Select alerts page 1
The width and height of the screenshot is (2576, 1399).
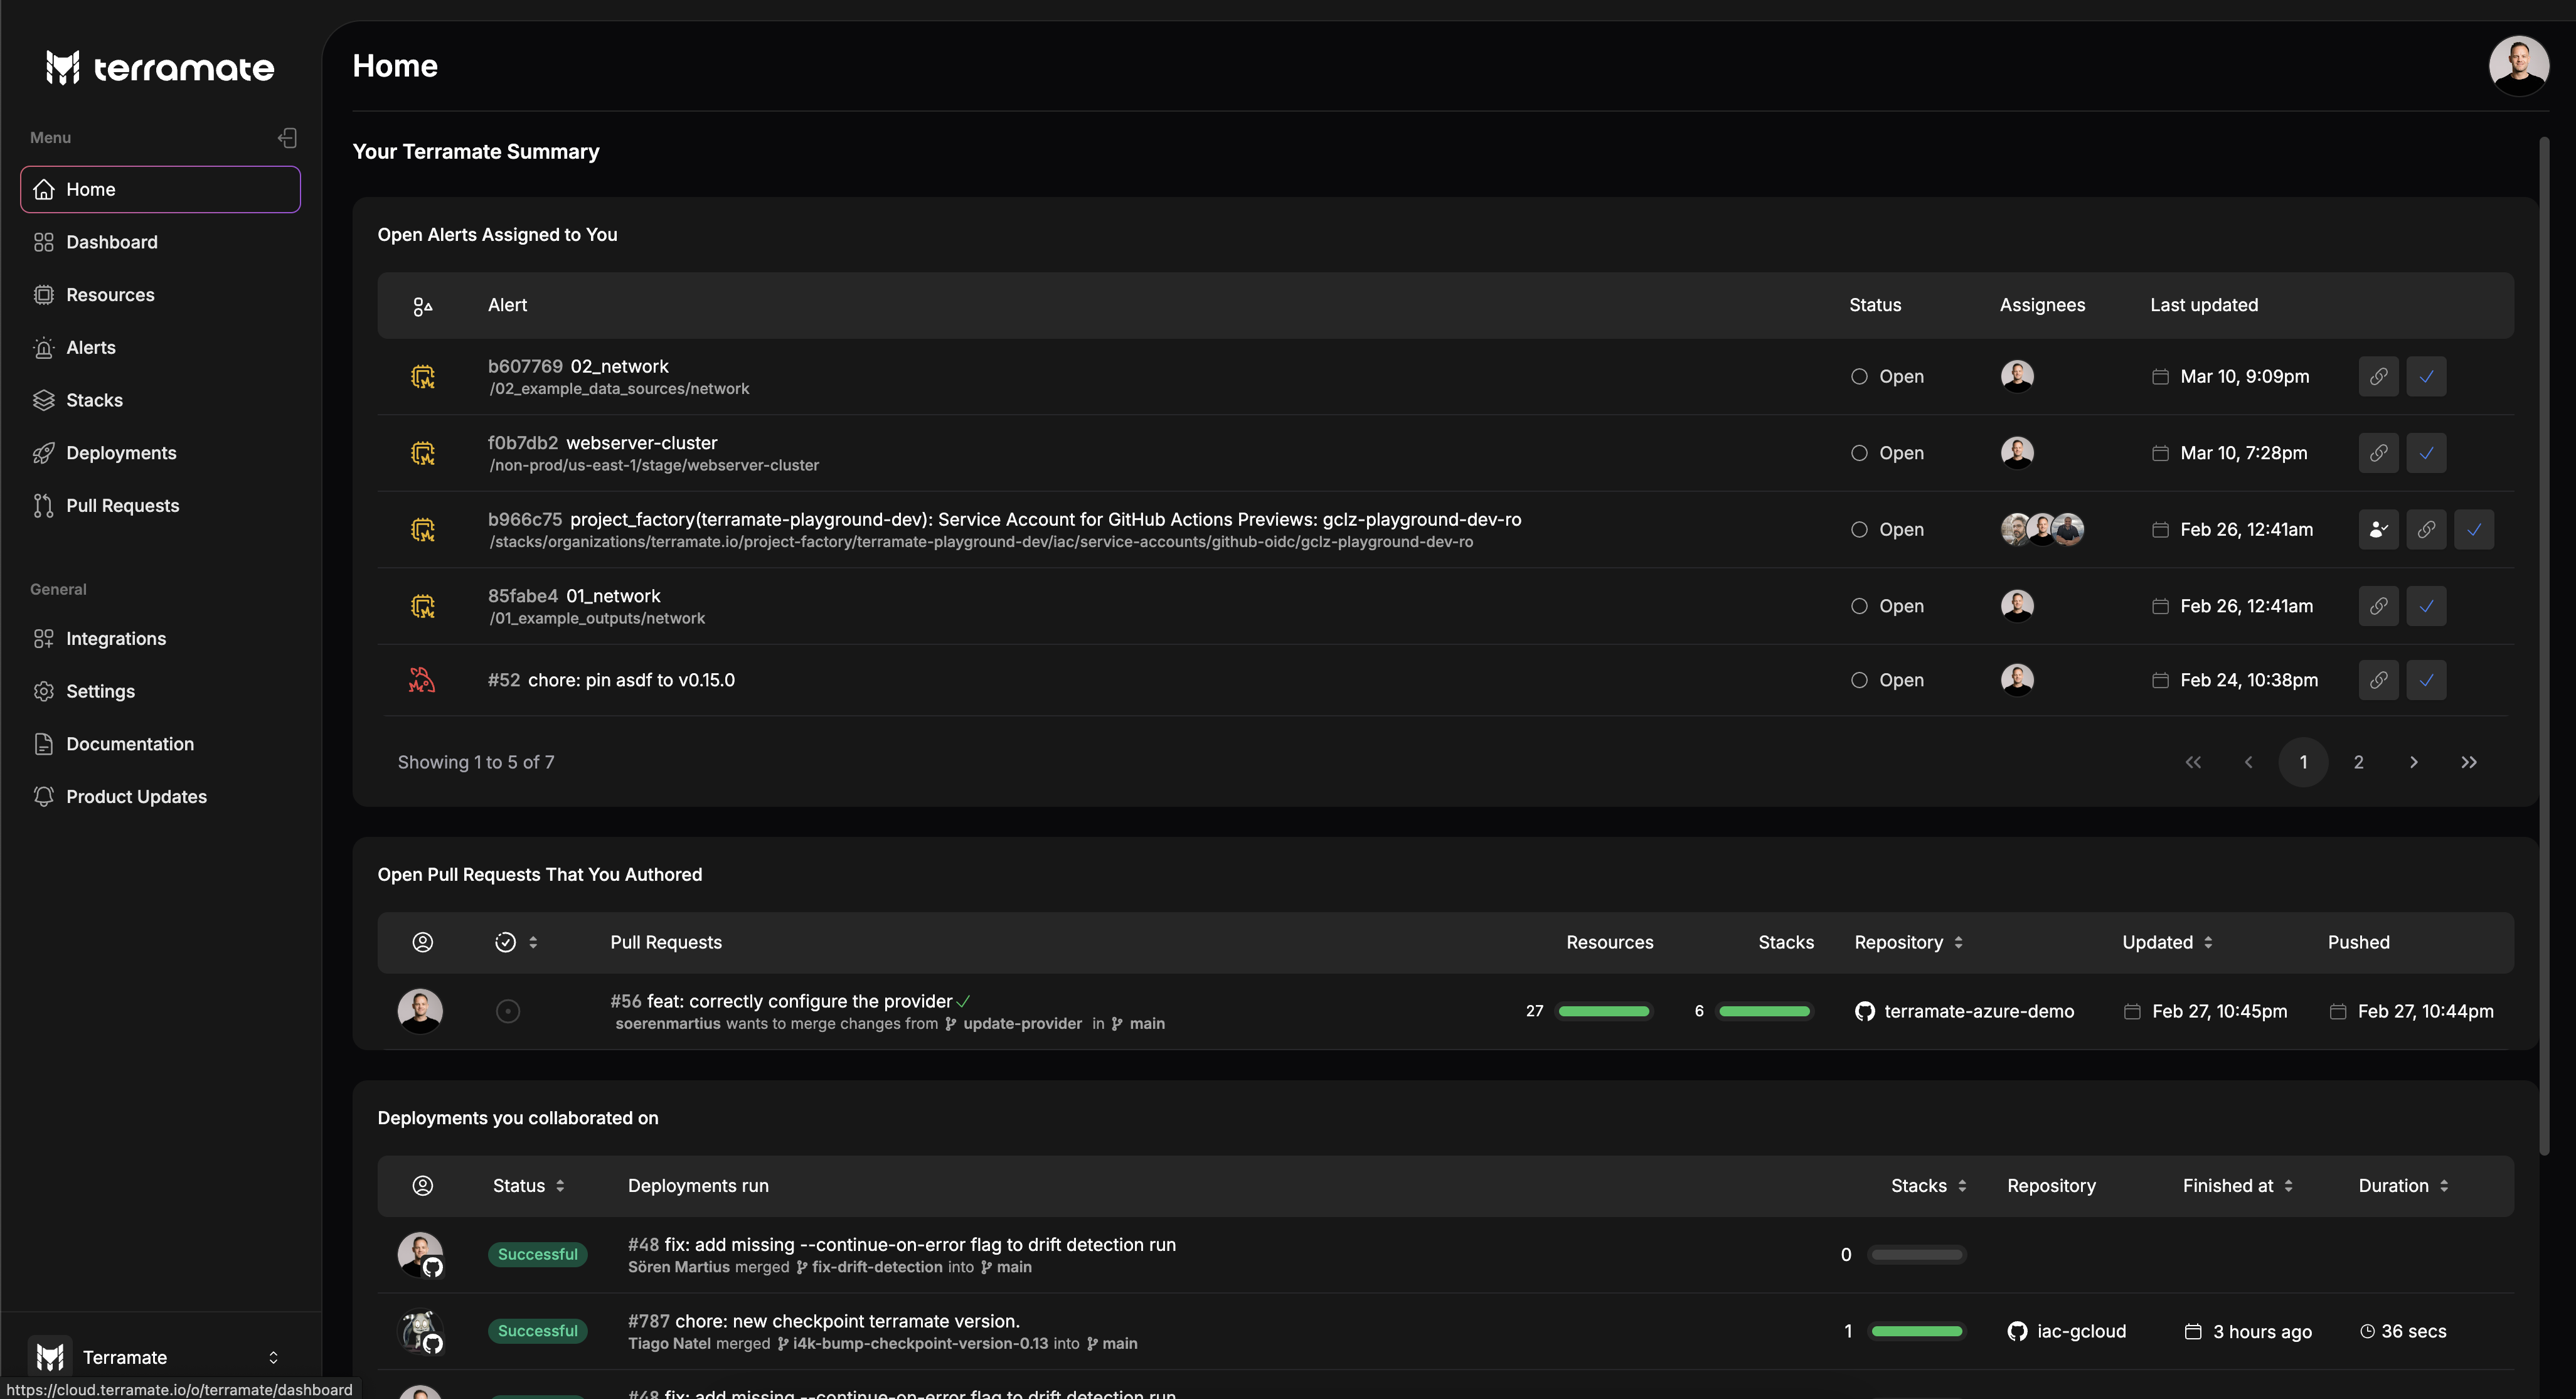(x=2304, y=762)
